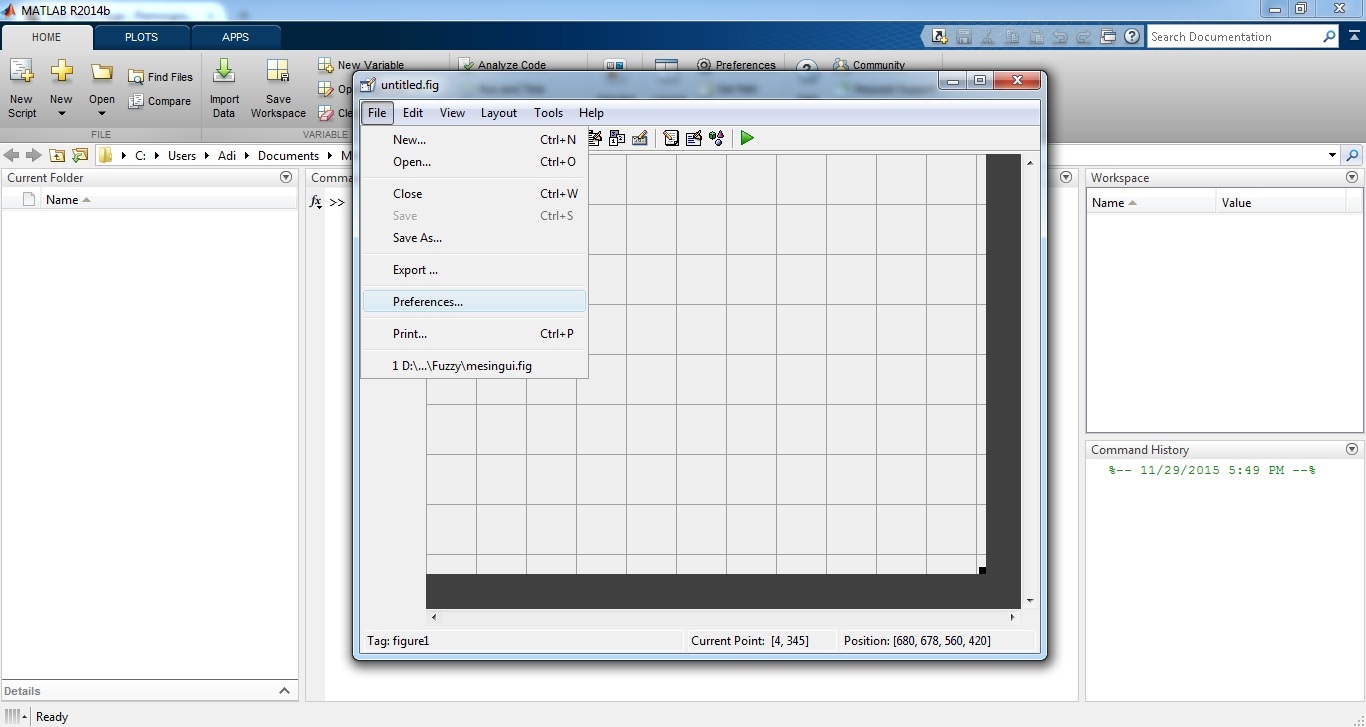The image size is (1366, 727).
Task: Select Preferences... in the File menu
Action: click(428, 302)
